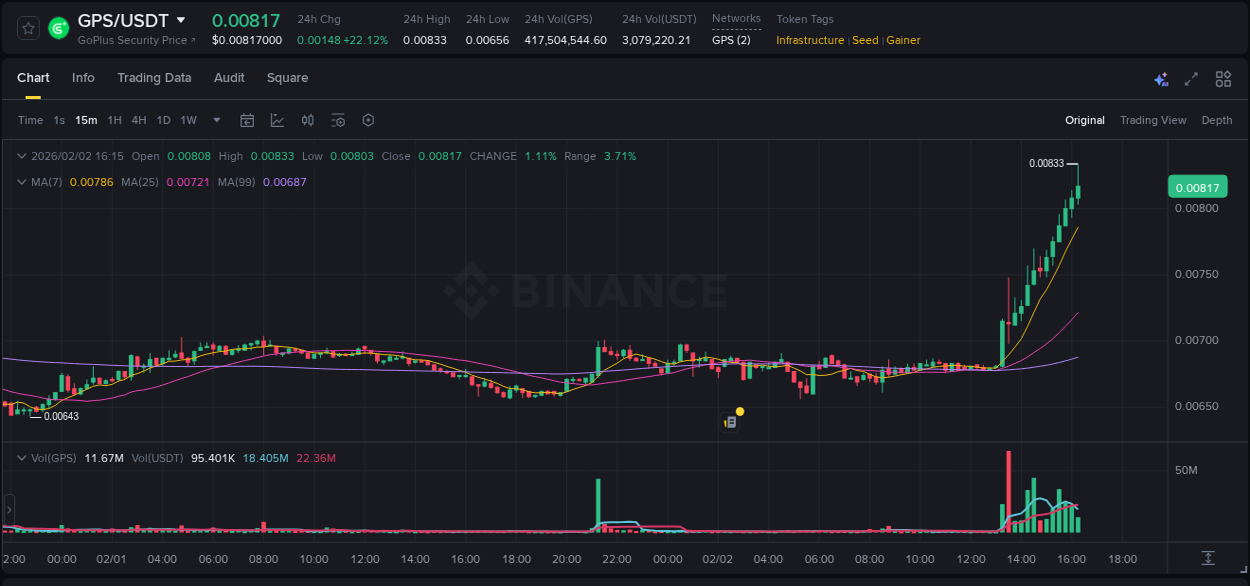
Task: Toggle GPS/USDT as a favorite pair
Action: point(27,27)
